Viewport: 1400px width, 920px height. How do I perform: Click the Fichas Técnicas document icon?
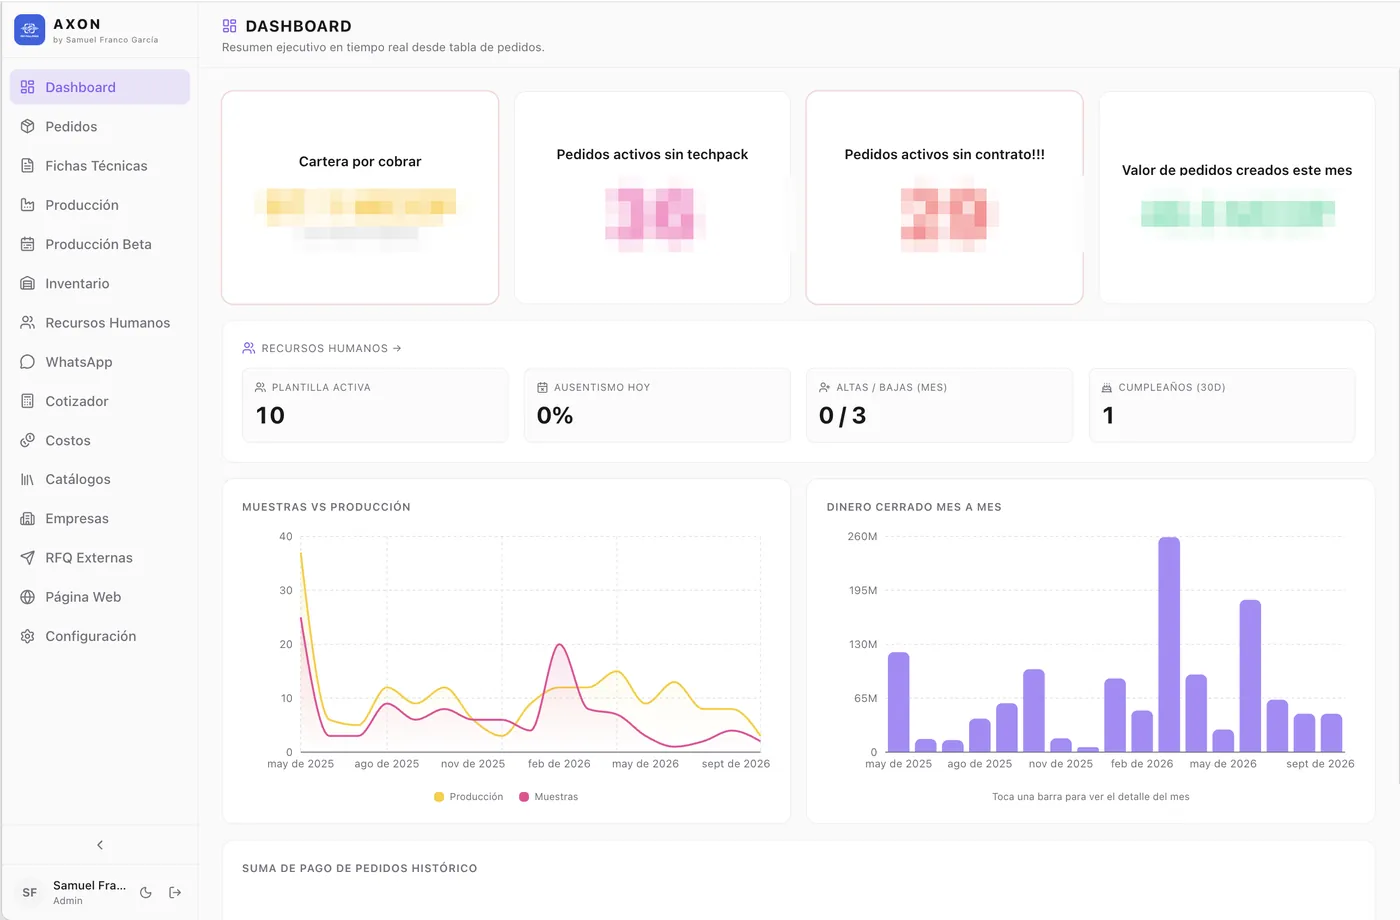tap(28, 166)
